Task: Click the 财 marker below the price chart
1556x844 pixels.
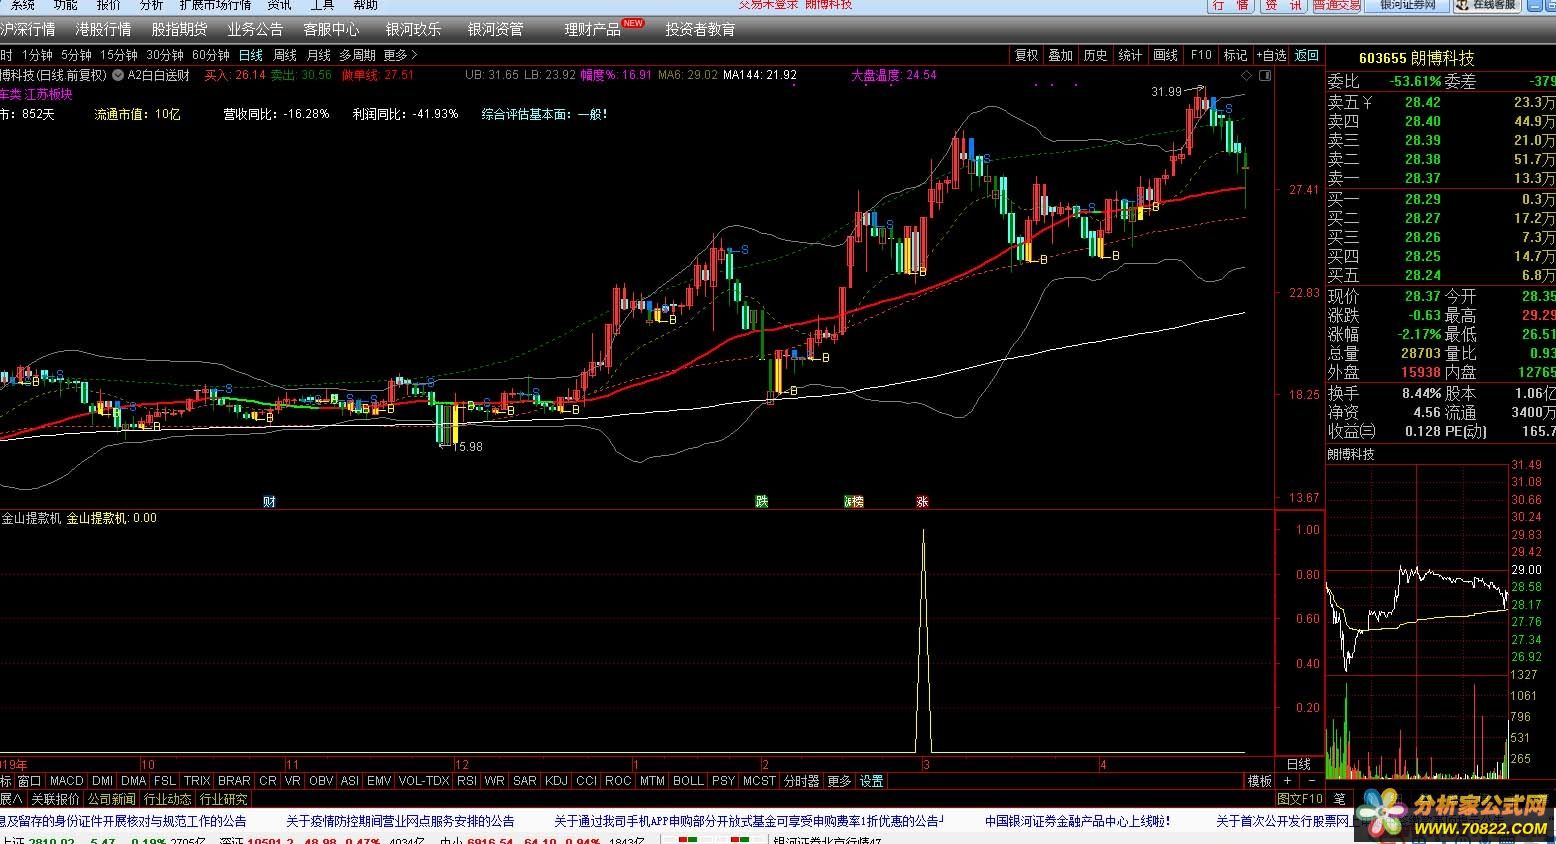Action: 269,501
